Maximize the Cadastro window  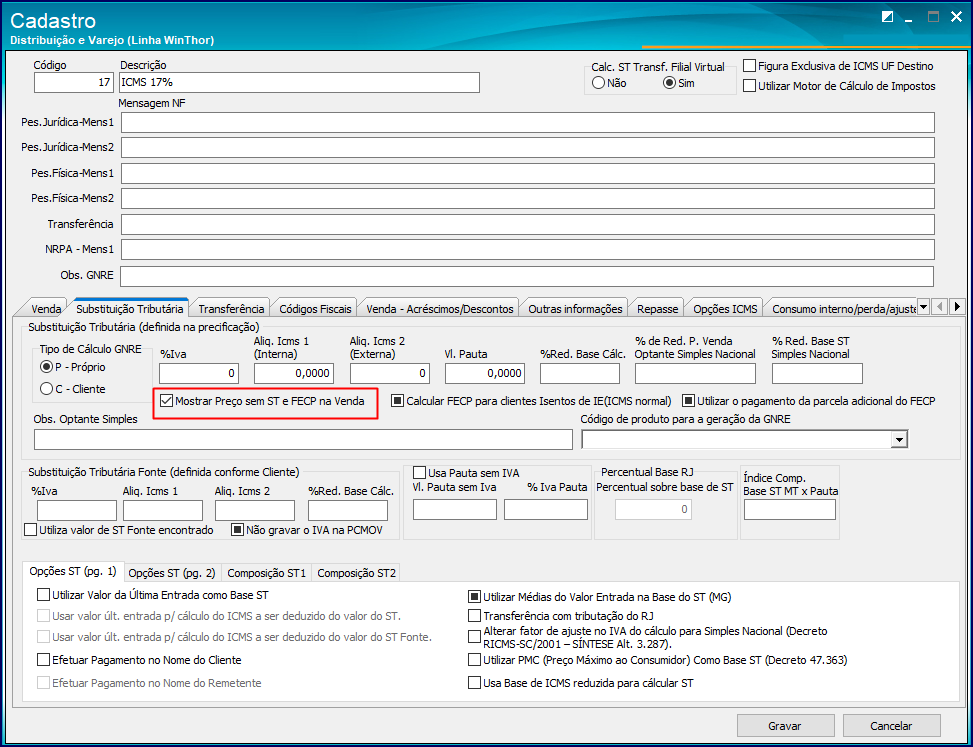tap(933, 17)
